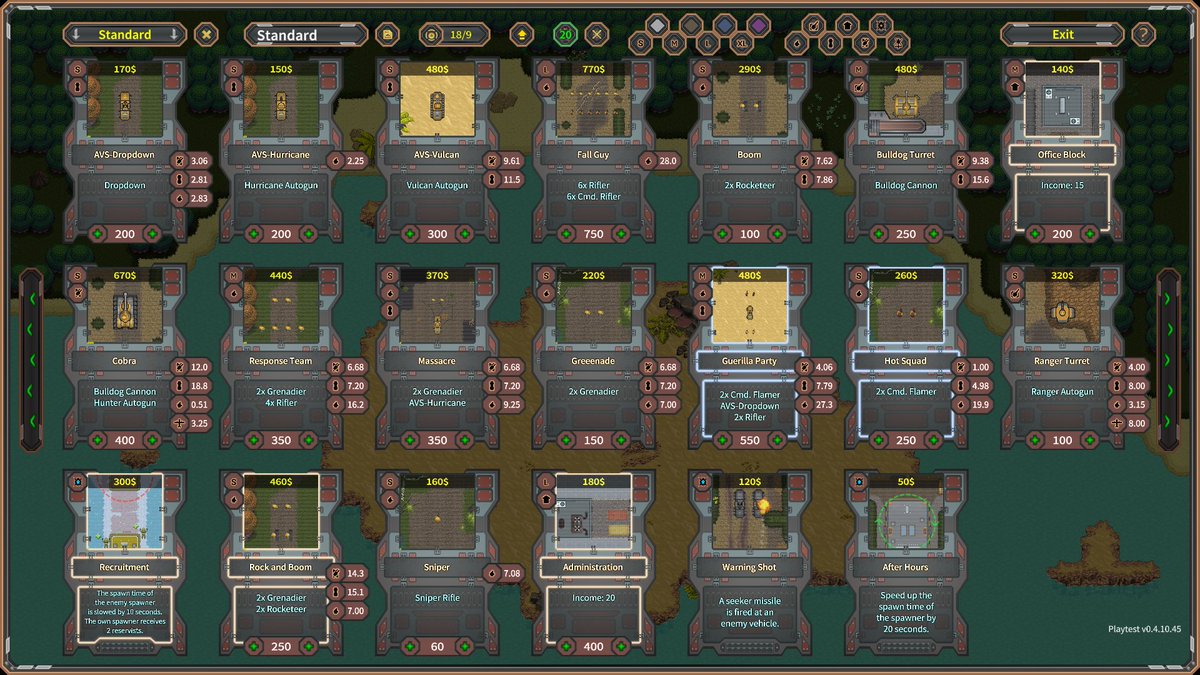
Task: Toggle the gear type filter icon
Action: (x=881, y=24)
